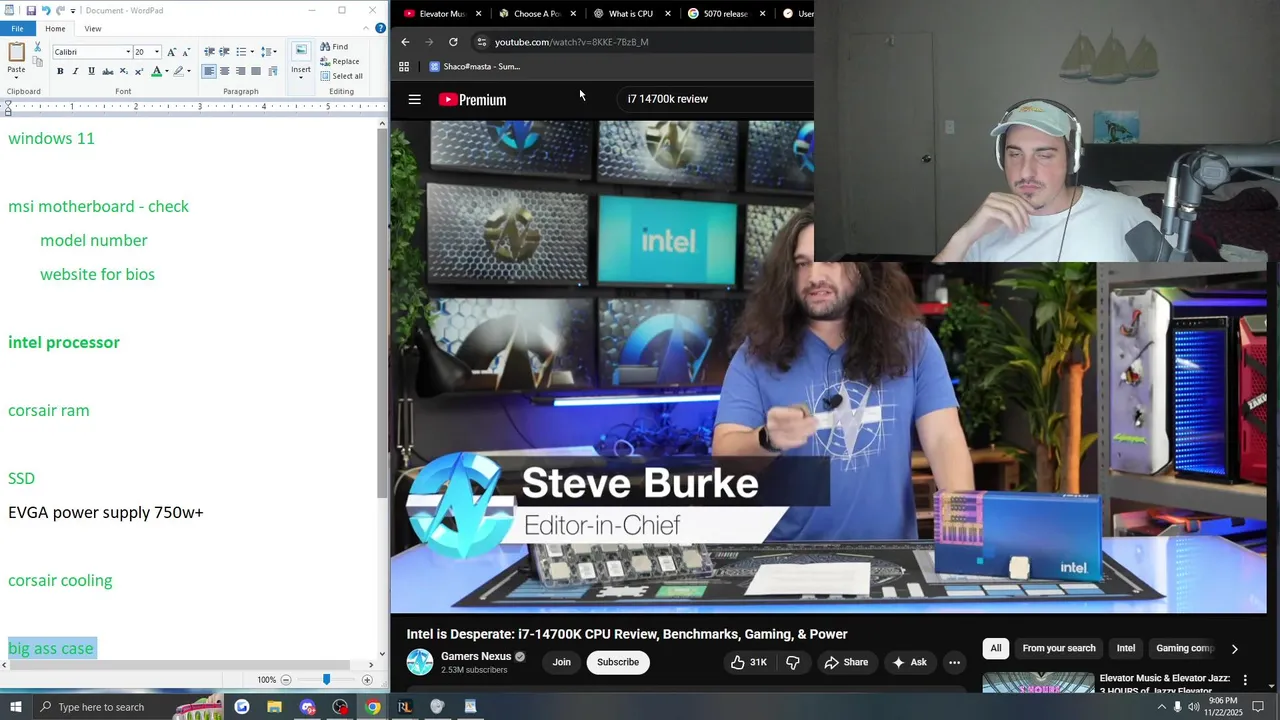Switch to the What is CPU tab
Viewport: 1280px width, 720px height.
tap(630, 14)
